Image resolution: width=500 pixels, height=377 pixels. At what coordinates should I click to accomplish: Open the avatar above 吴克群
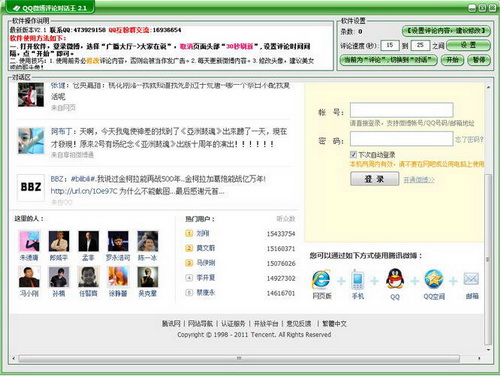coord(148,277)
